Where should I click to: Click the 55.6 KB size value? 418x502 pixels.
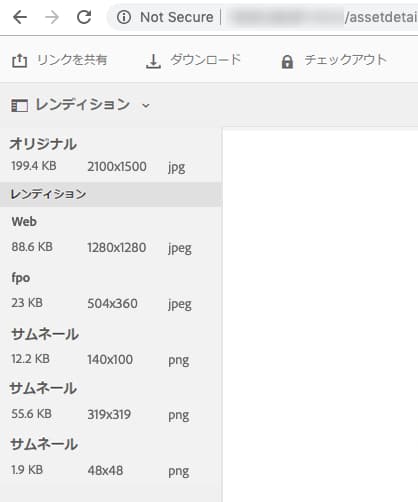tap(31, 414)
